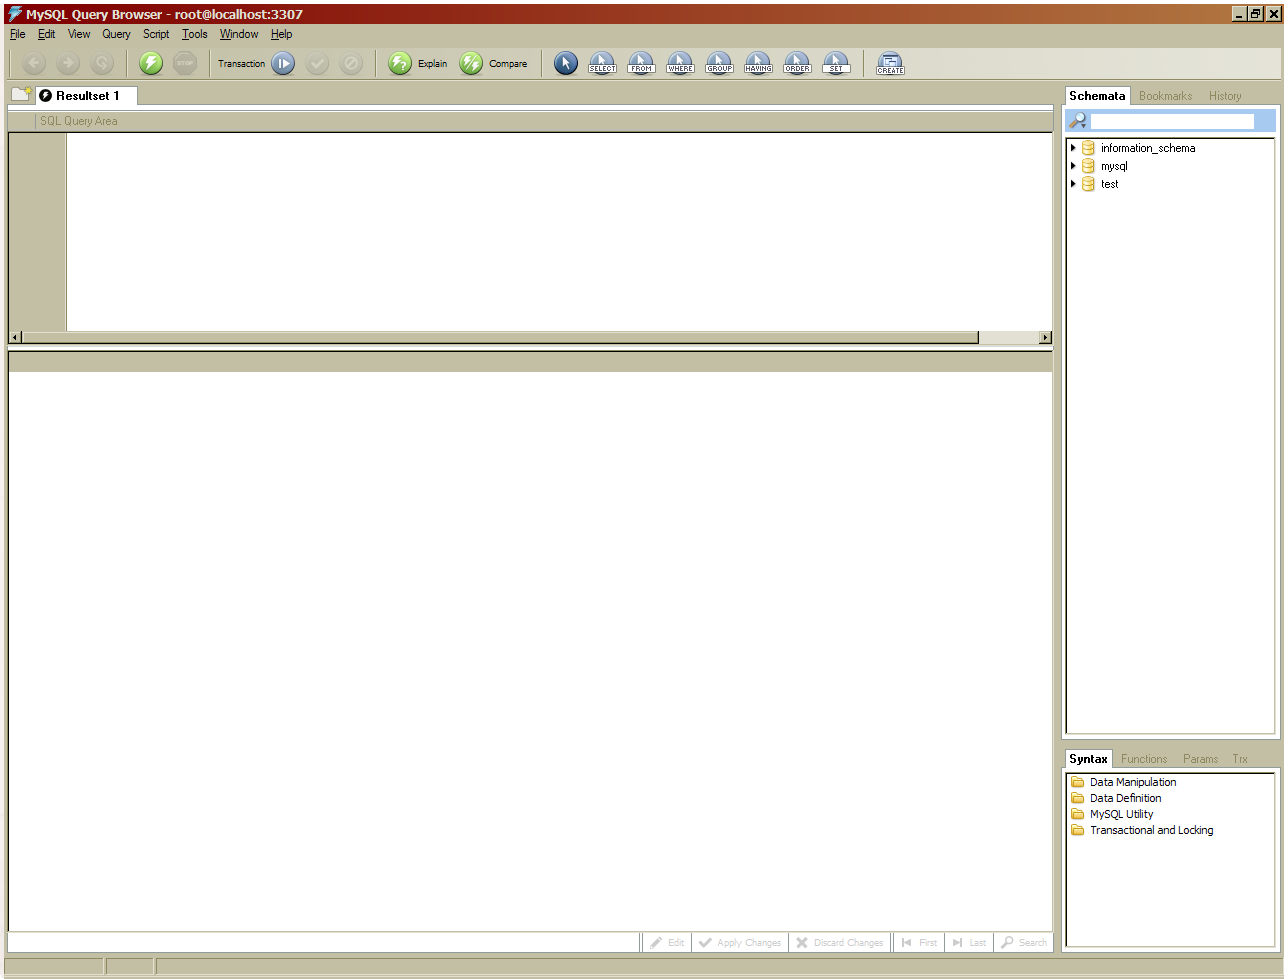The image size is (1288, 979).
Task: Go back to the previous query
Action: point(34,64)
